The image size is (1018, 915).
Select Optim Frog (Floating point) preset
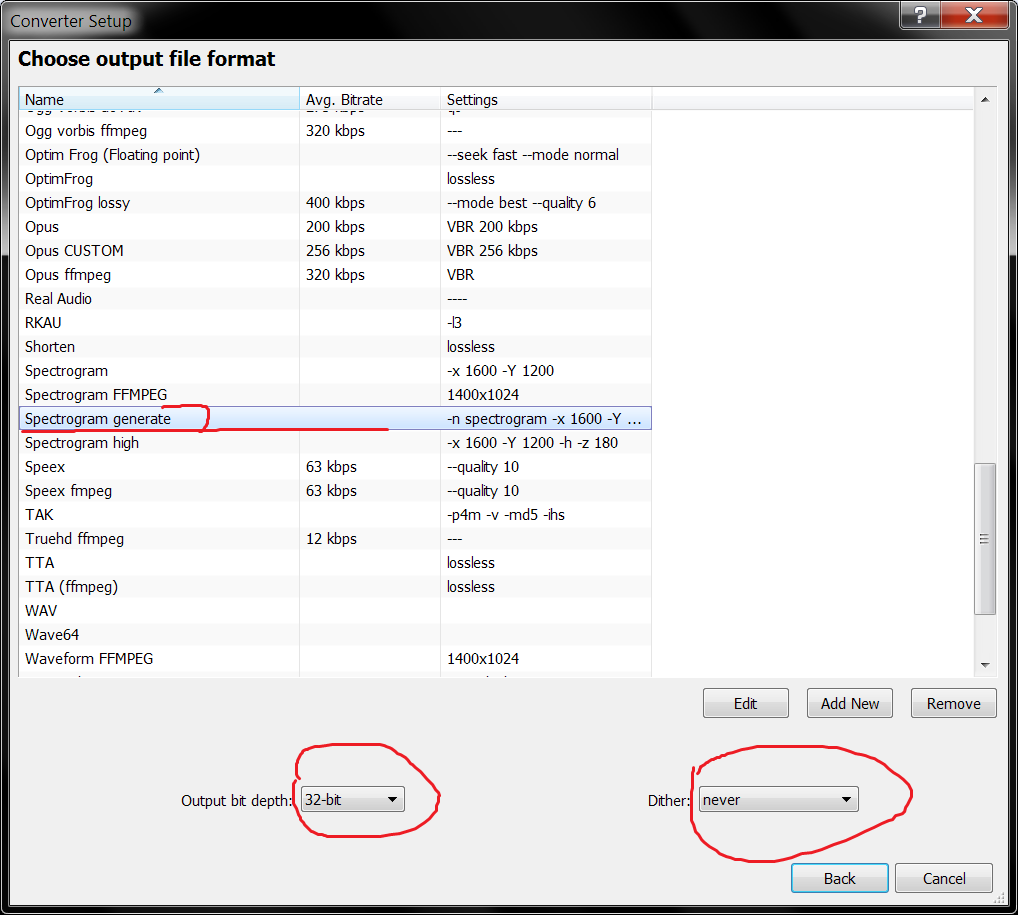pyautogui.click(x=335, y=155)
